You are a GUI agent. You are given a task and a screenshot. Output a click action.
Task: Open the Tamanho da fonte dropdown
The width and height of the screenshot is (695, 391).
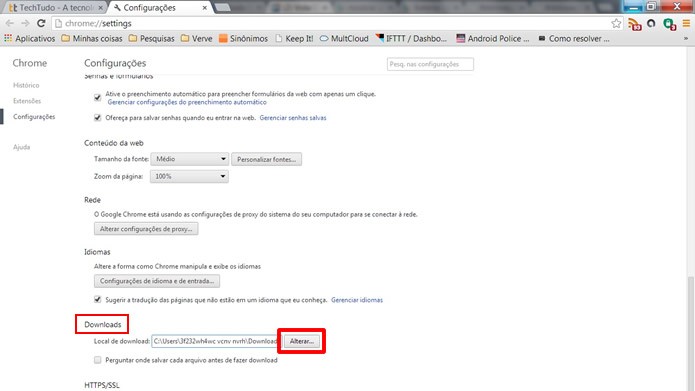click(x=190, y=159)
